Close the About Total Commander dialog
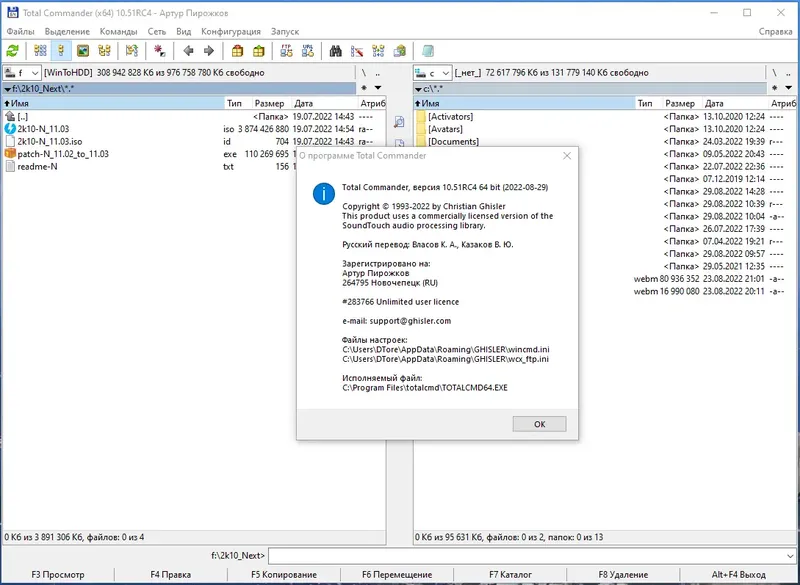800x585 pixels. pos(567,156)
